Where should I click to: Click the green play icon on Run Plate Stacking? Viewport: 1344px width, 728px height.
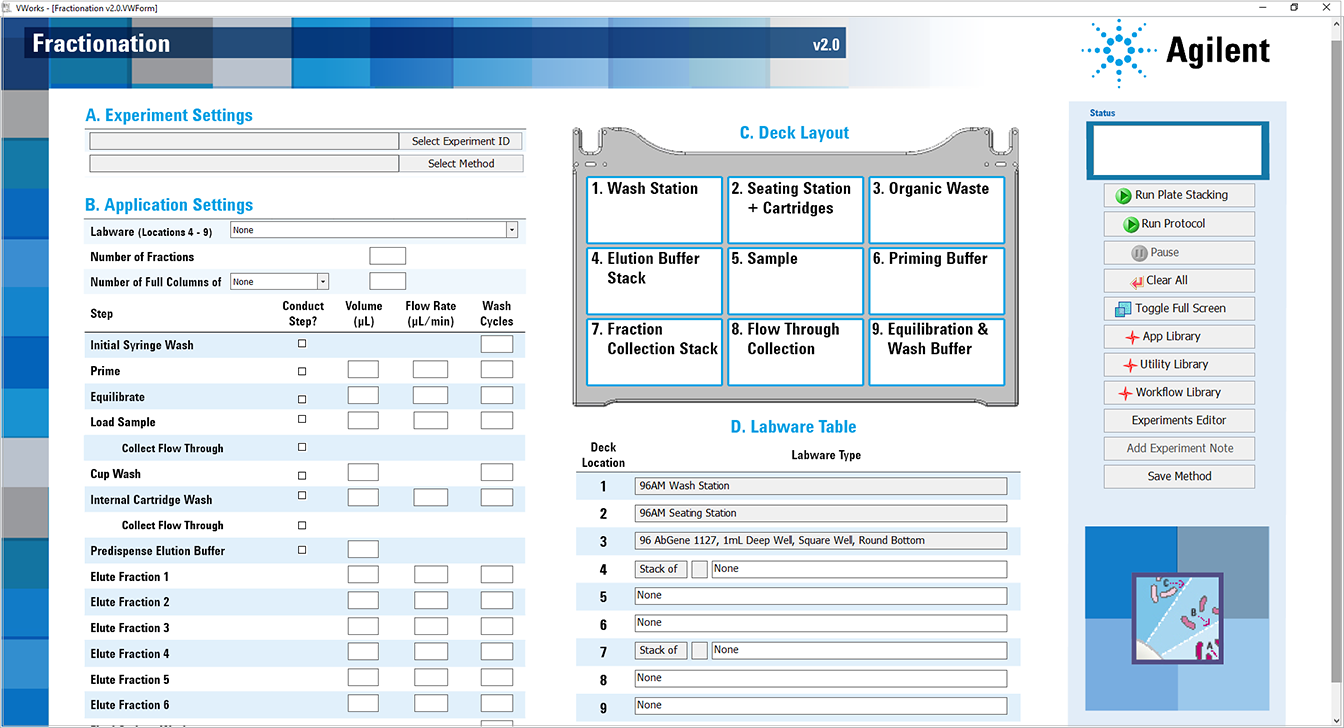pyautogui.click(x=1124, y=196)
